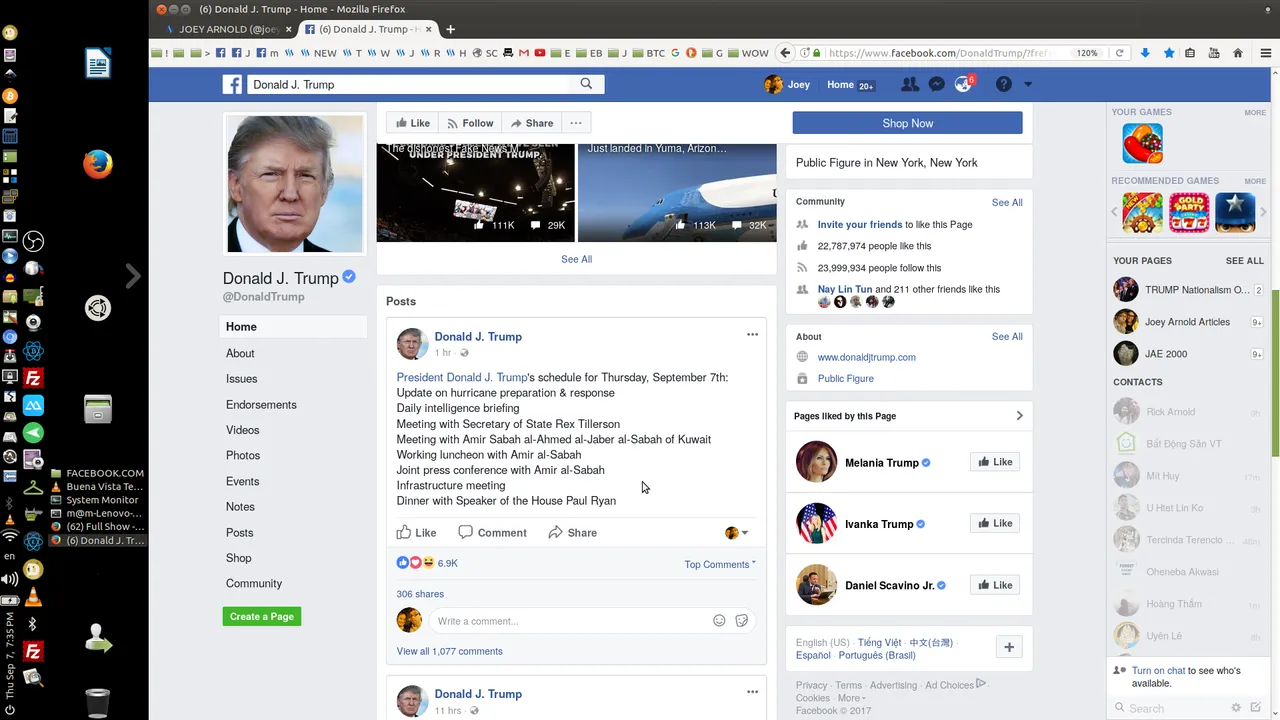
Task: Click See All beside Community heading
Action: pos(1007,202)
